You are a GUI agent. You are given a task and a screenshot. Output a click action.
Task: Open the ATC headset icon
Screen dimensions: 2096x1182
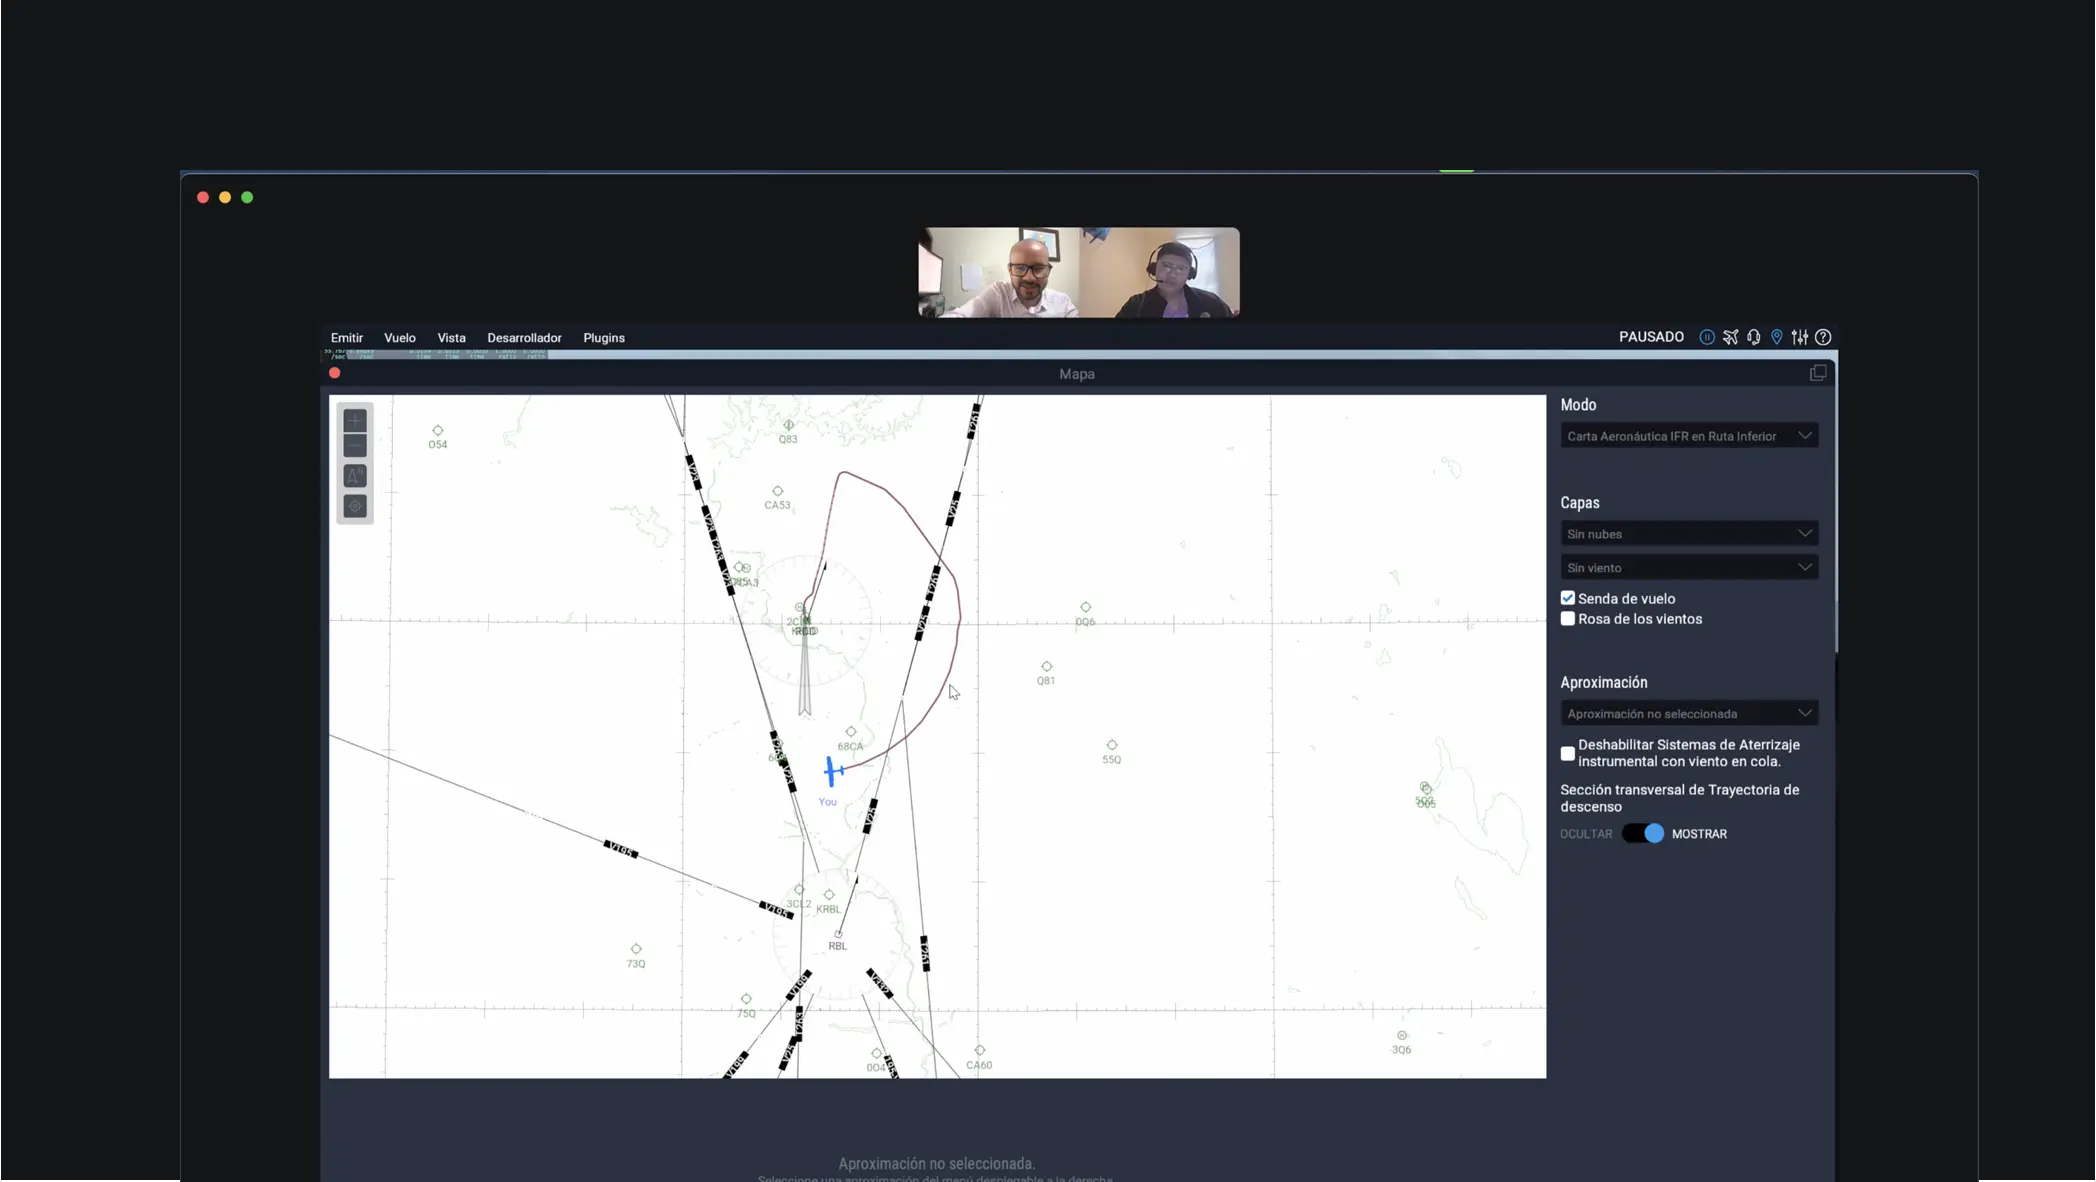pyautogui.click(x=1754, y=338)
